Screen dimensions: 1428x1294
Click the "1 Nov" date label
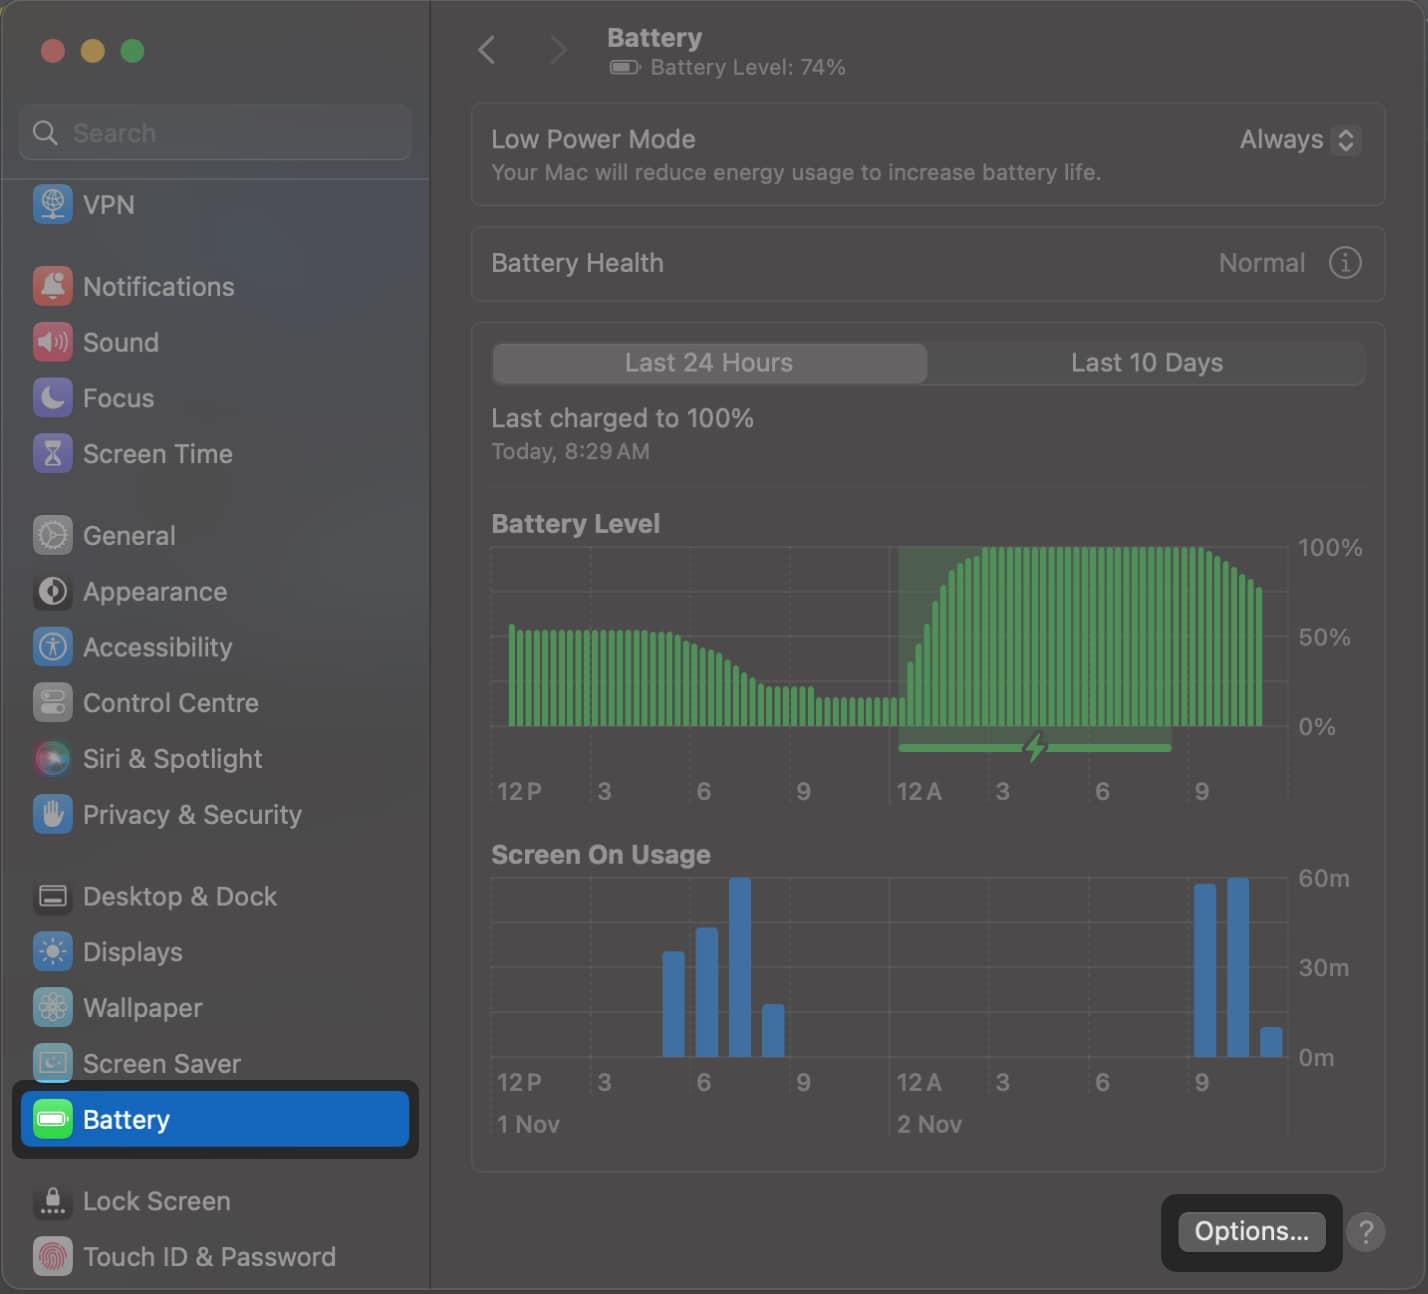point(528,1124)
